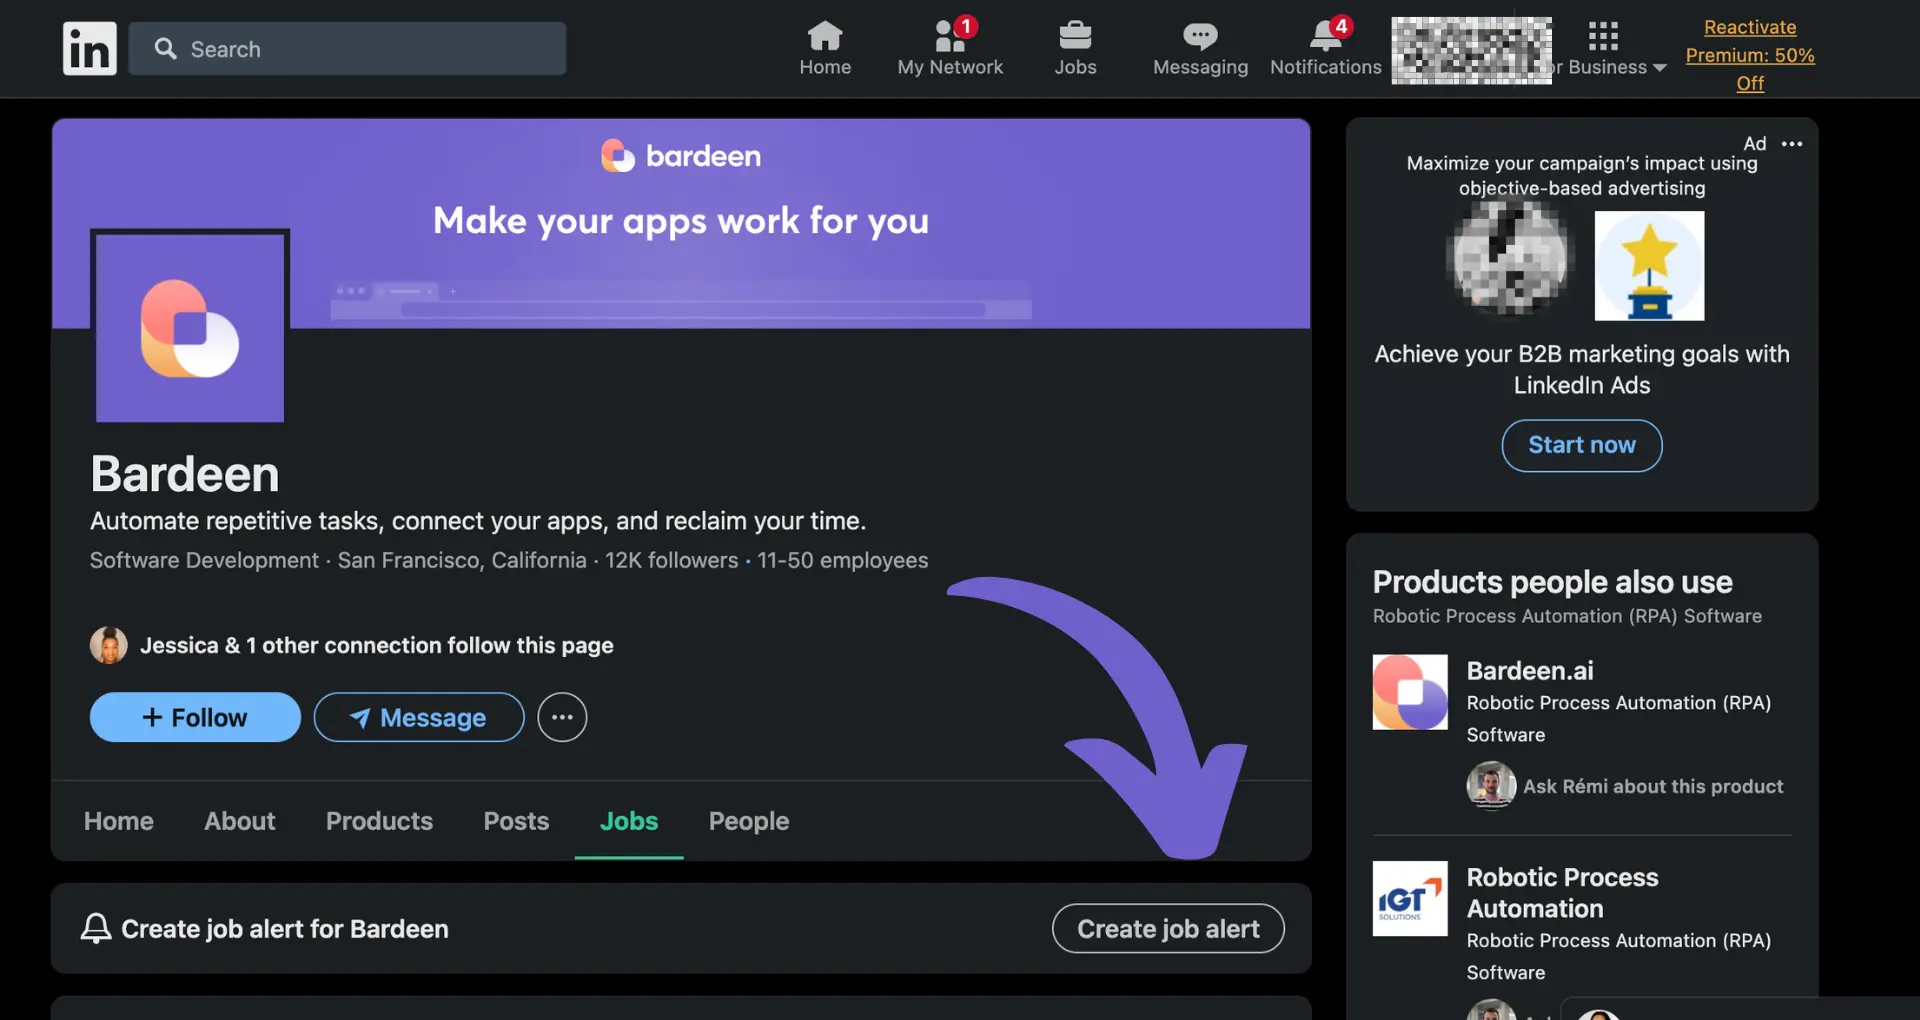Screen dimensions: 1920x1020
Task: Click the Bardeen.ai product logo
Action: 1410,692
